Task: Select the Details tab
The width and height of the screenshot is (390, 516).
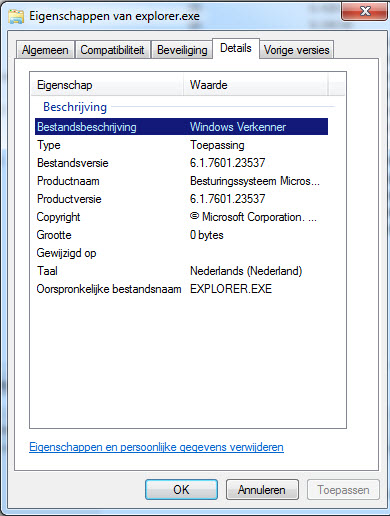Action: pyautogui.click(x=236, y=48)
